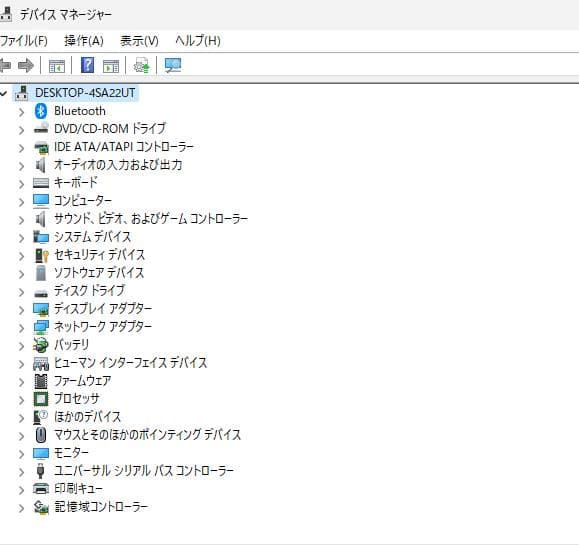
Task: Click the battery icon beside バッテリ
Action: [x=41, y=345]
